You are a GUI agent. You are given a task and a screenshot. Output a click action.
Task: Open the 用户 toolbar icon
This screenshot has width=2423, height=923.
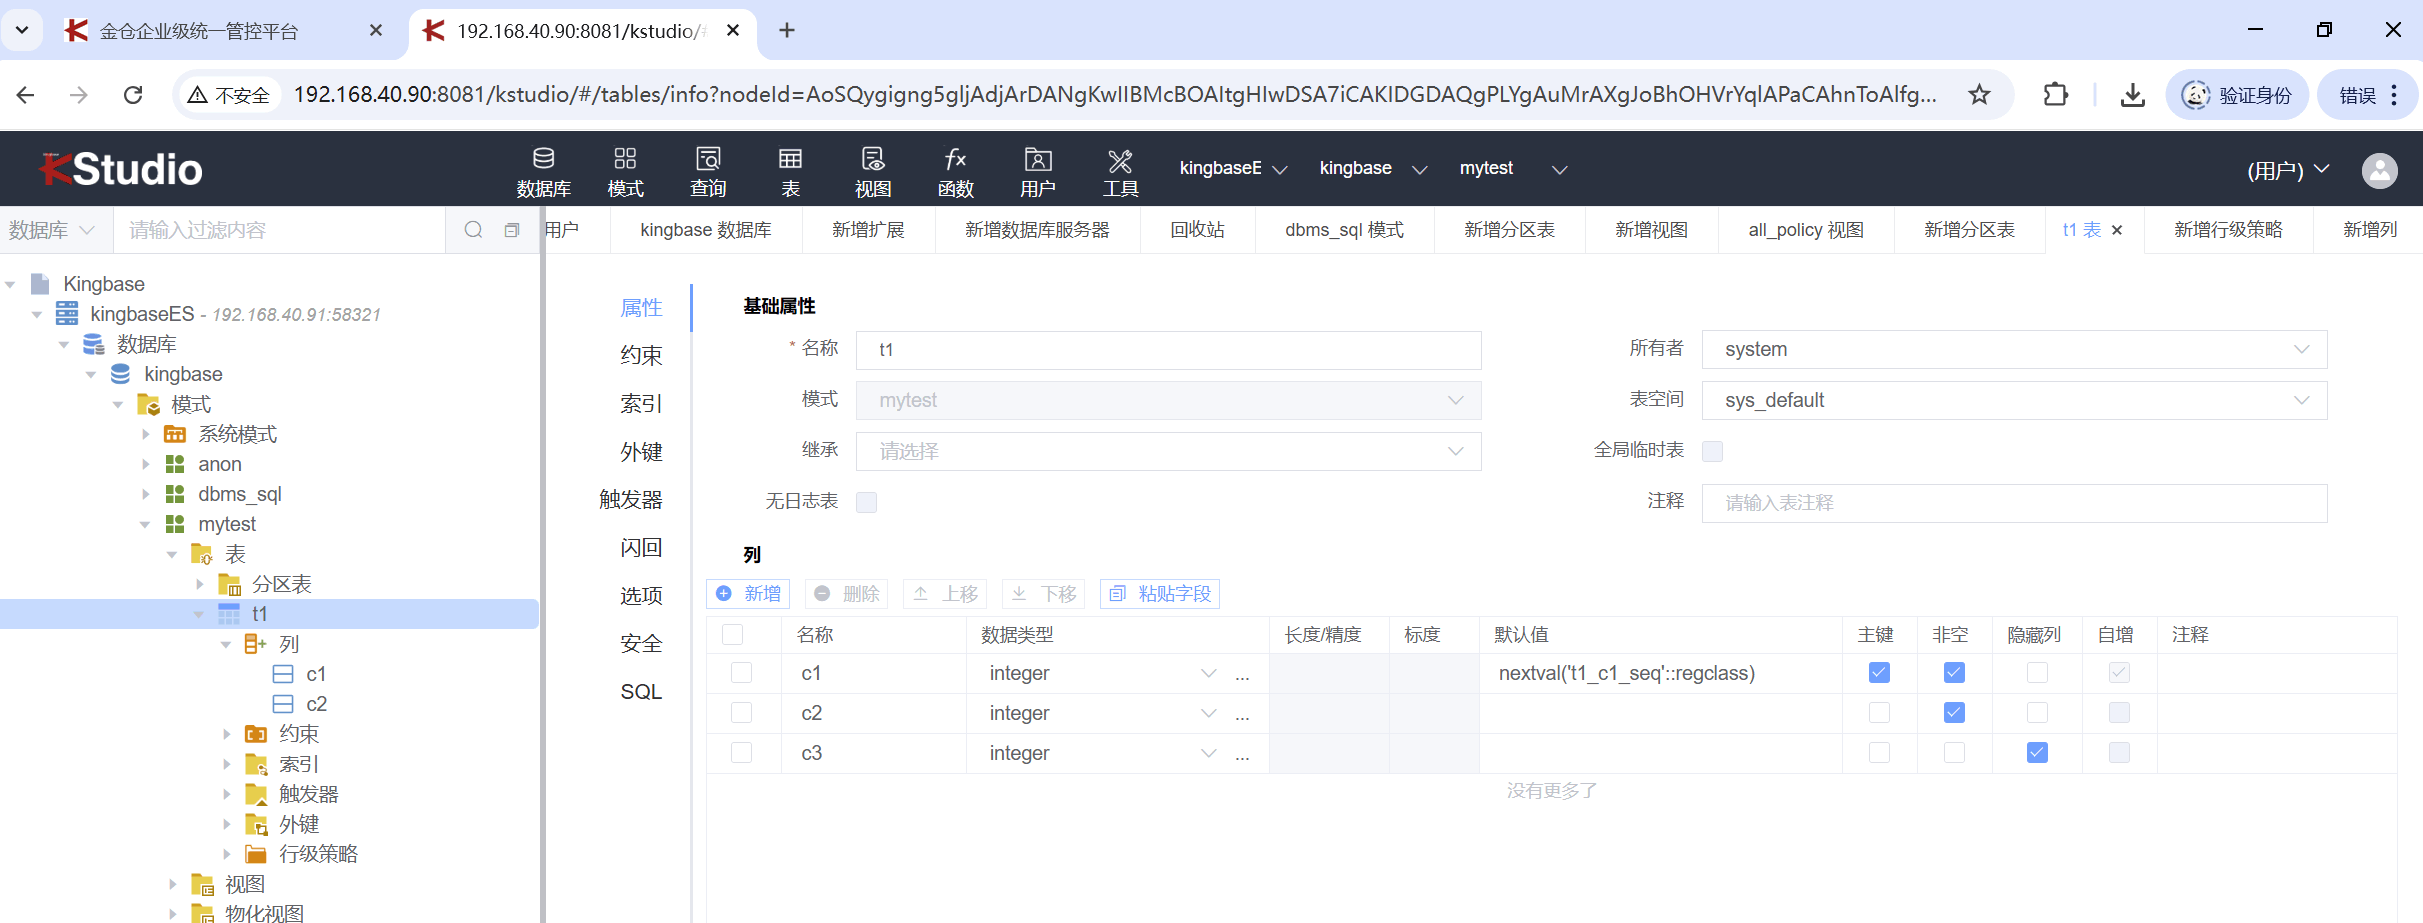(x=1038, y=171)
